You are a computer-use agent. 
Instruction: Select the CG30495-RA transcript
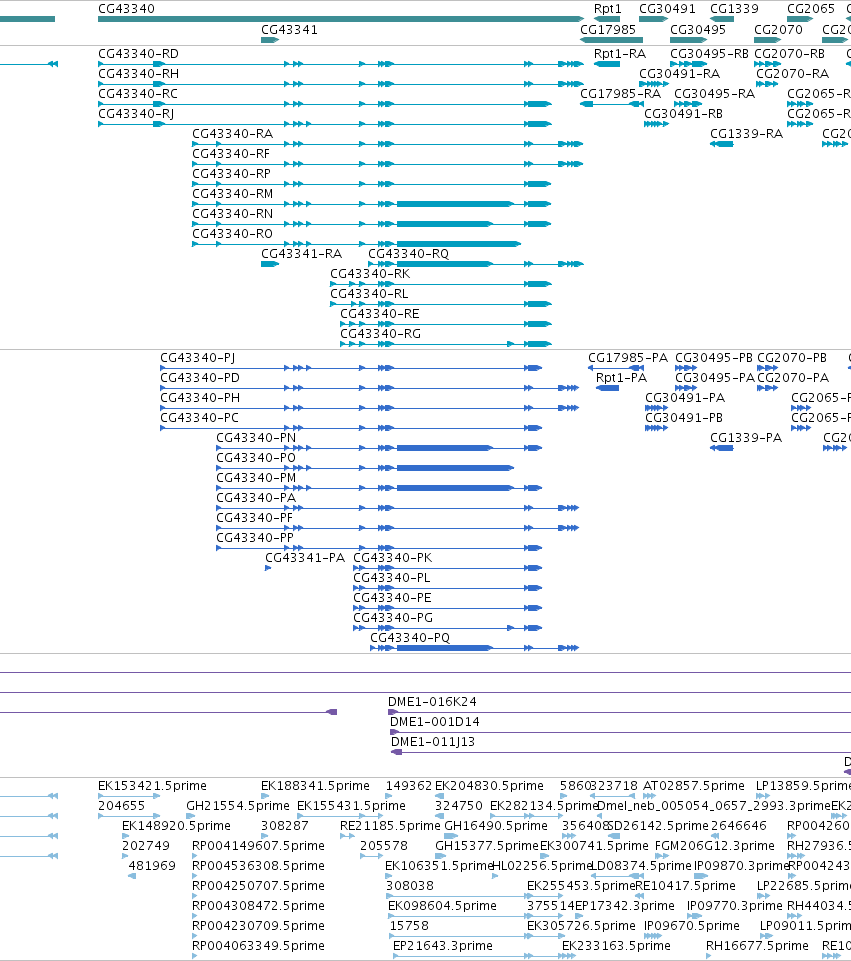714,94
